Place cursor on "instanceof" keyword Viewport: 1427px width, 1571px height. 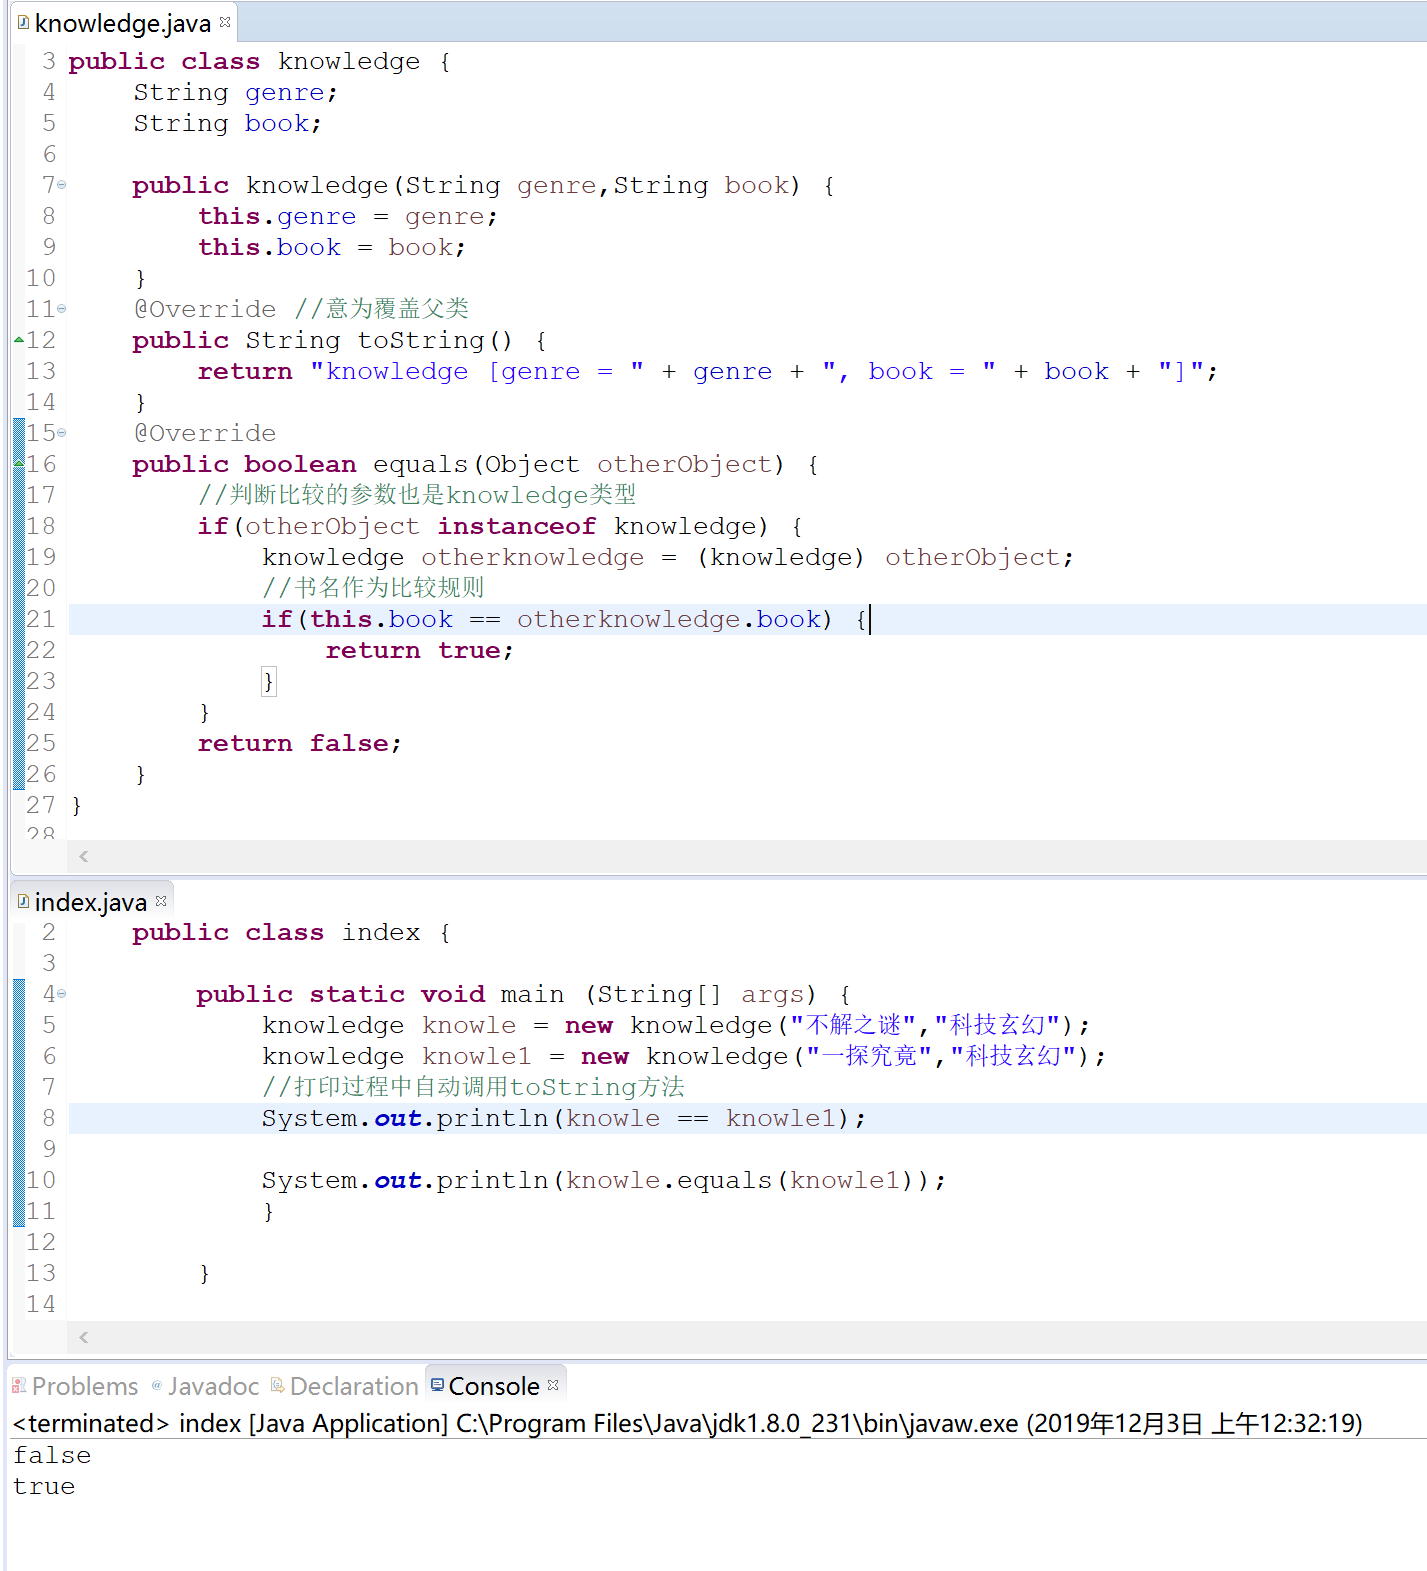[x=516, y=526]
